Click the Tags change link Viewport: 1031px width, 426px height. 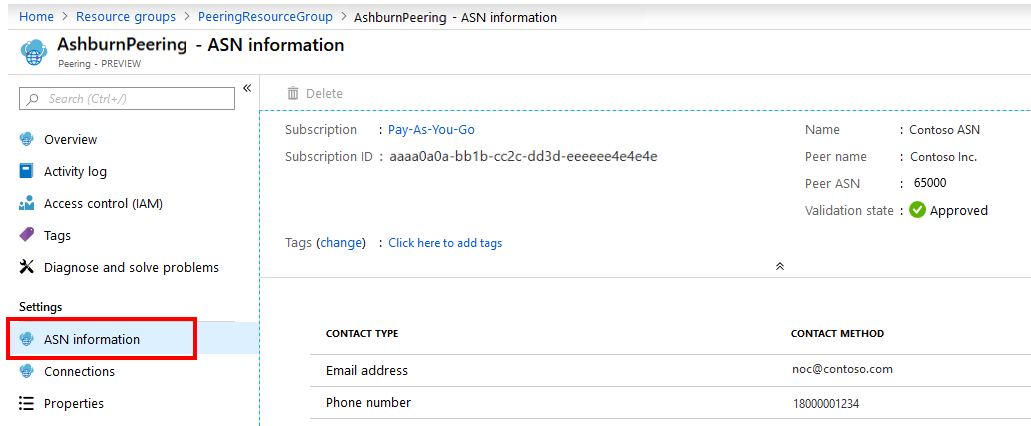341,242
